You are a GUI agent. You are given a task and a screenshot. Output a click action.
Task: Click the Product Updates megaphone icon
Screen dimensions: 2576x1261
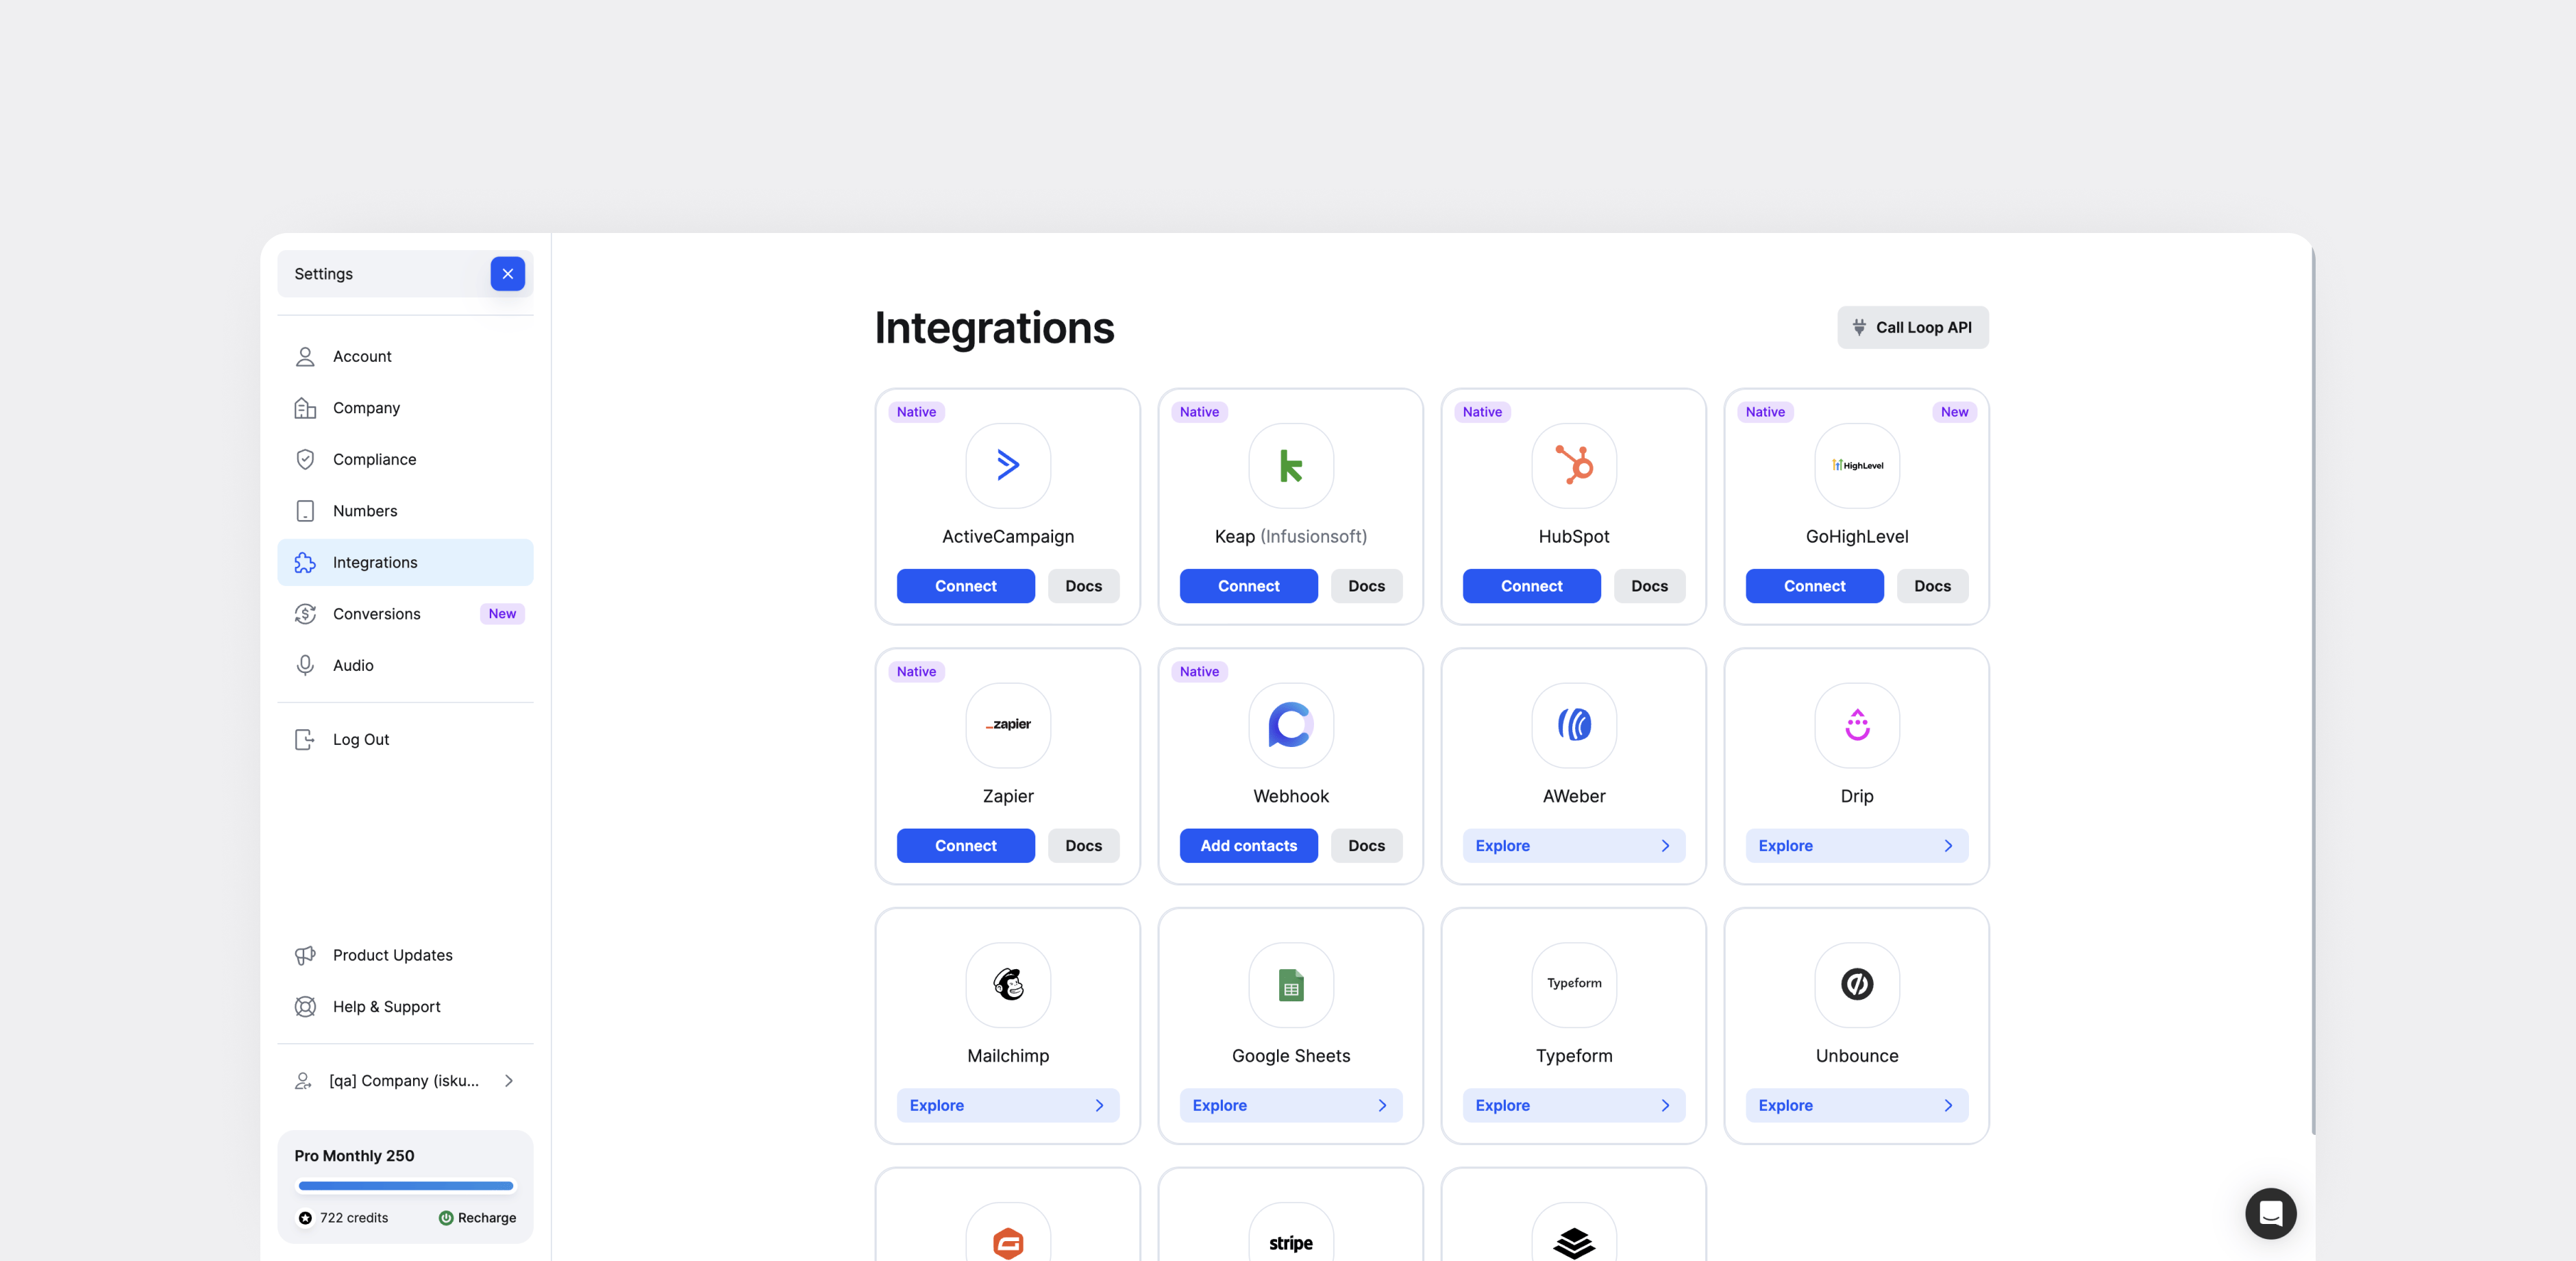[x=305, y=956]
